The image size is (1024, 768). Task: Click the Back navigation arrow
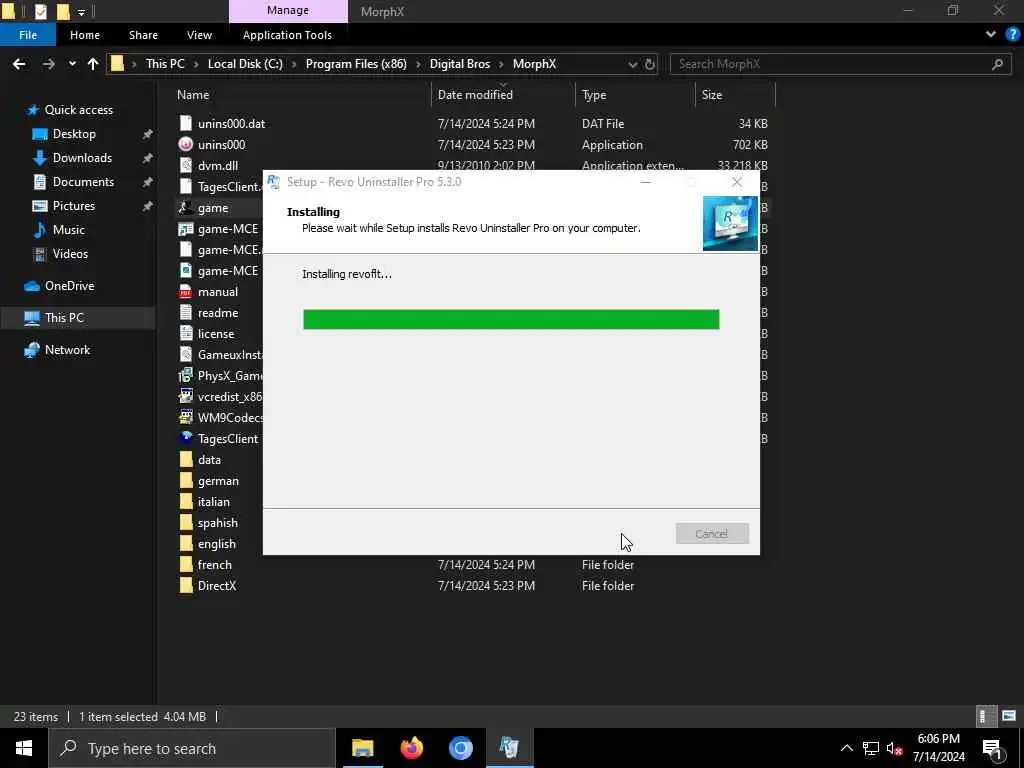[x=19, y=64]
